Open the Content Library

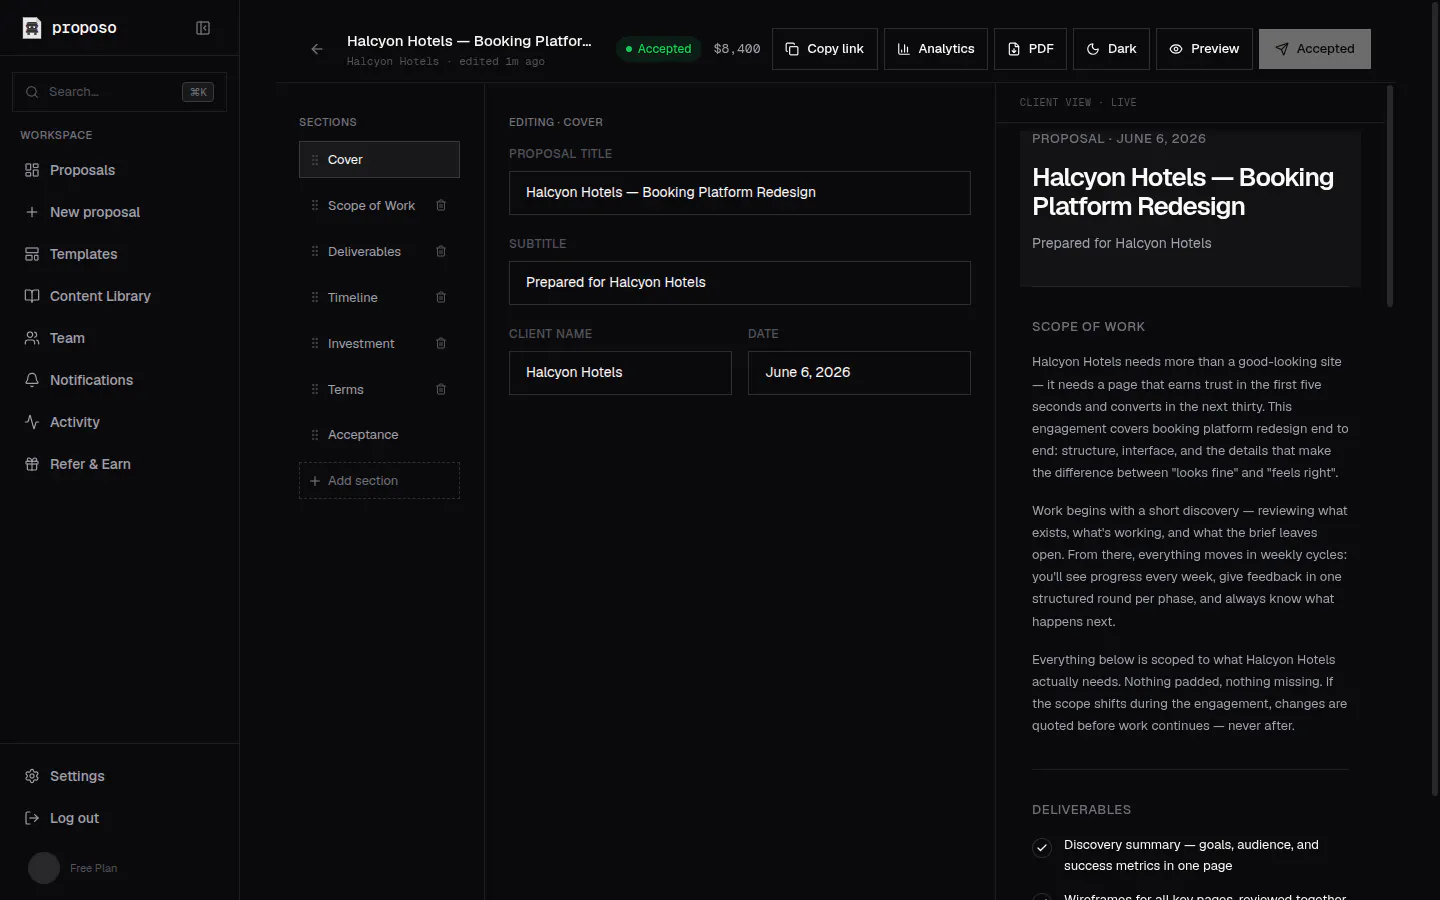[x=120, y=296]
